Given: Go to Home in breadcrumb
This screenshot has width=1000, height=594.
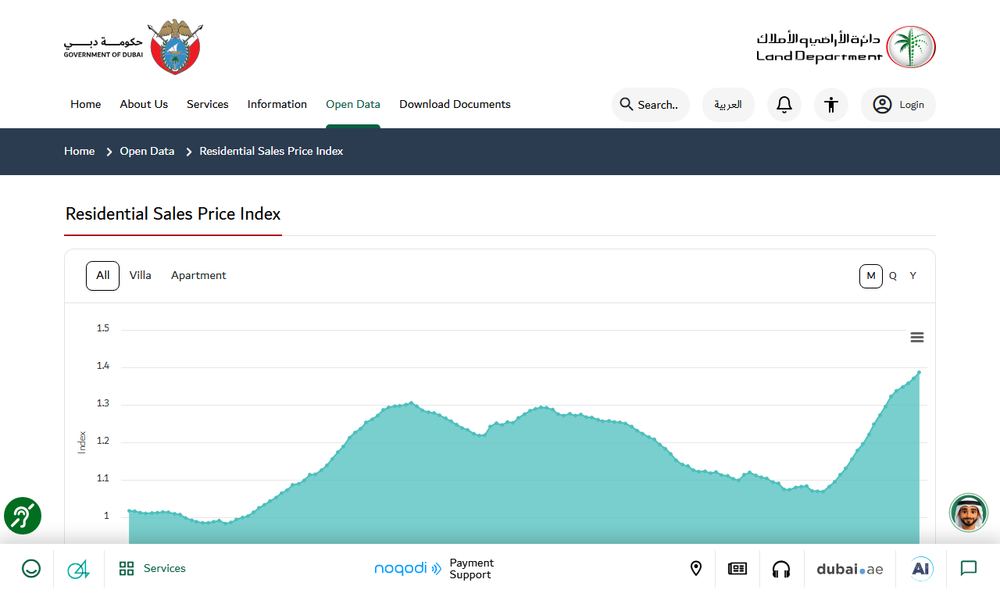Looking at the screenshot, I should point(79,151).
